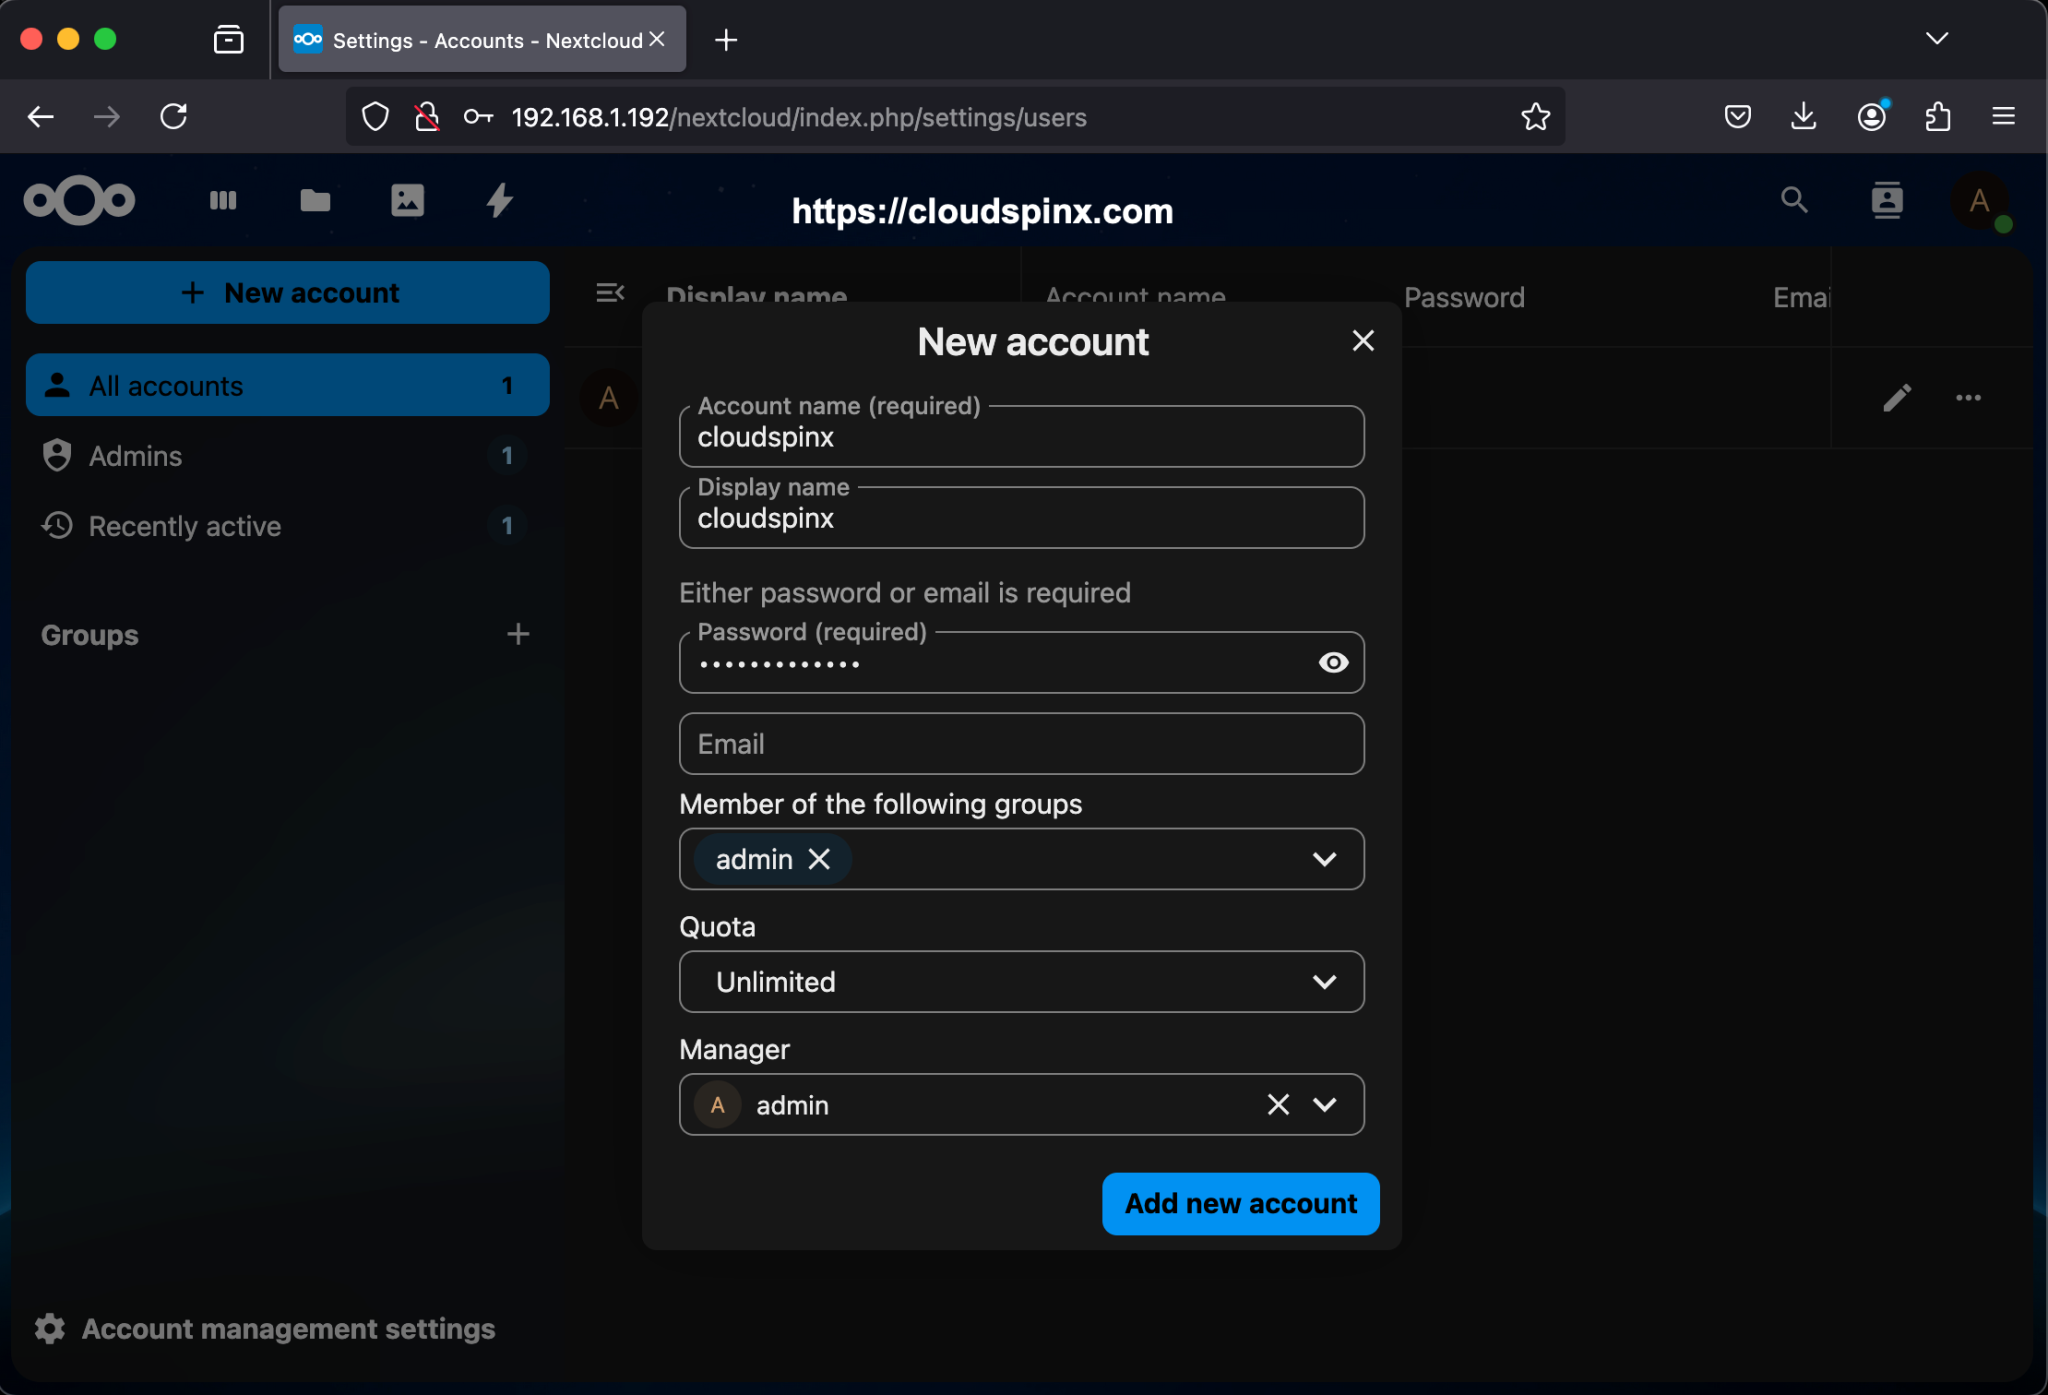The image size is (2048, 1395).
Task: Click the Email input field
Action: (x=1020, y=743)
